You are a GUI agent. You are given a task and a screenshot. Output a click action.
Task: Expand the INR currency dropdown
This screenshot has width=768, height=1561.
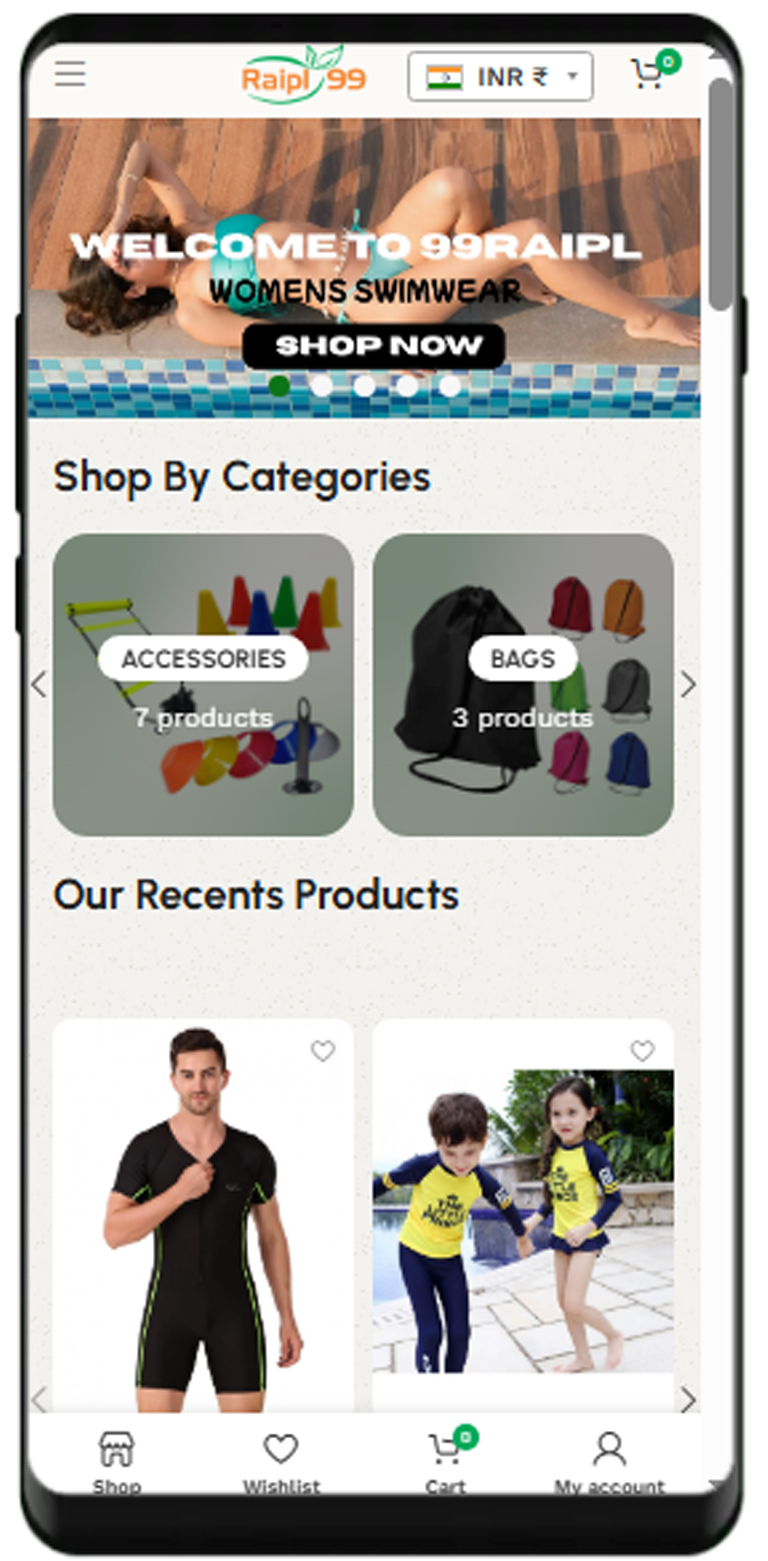(500, 77)
